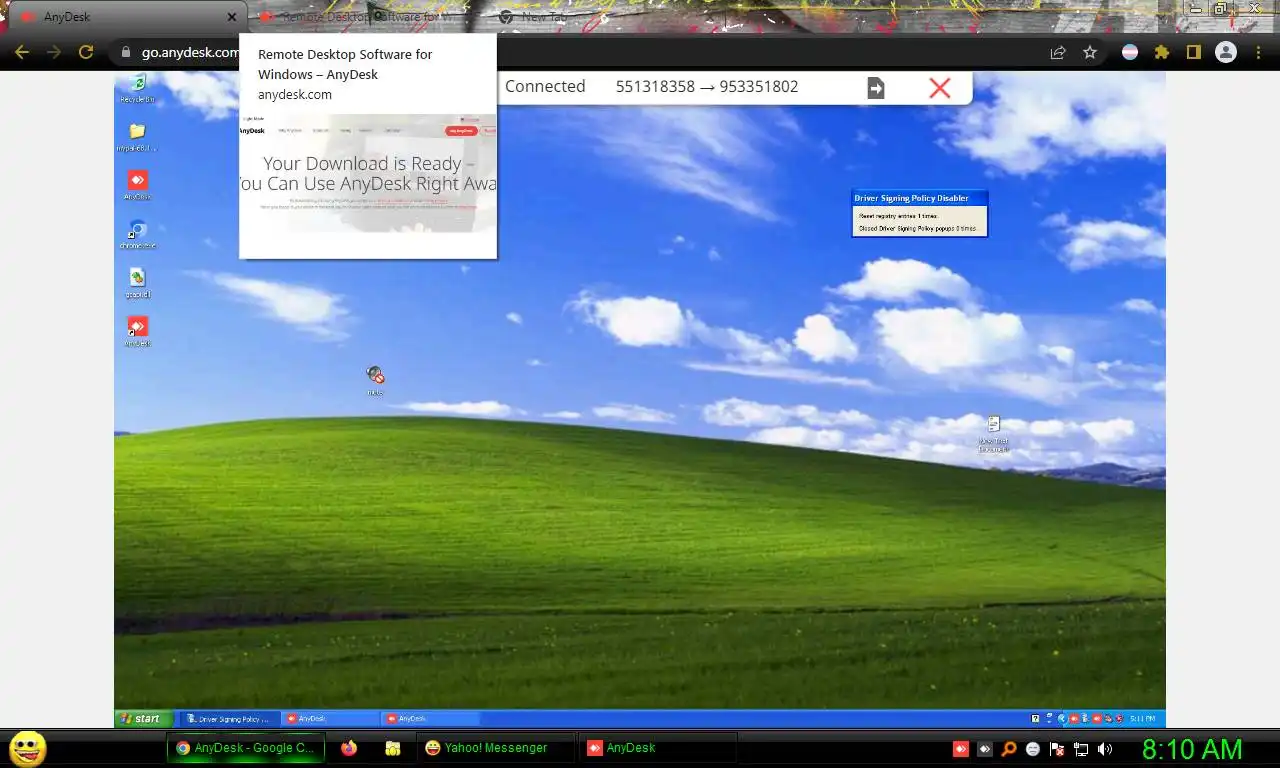Share this page using the share icon
Image resolution: width=1280 pixels, height=768 pixels.
coord(1058,52)
